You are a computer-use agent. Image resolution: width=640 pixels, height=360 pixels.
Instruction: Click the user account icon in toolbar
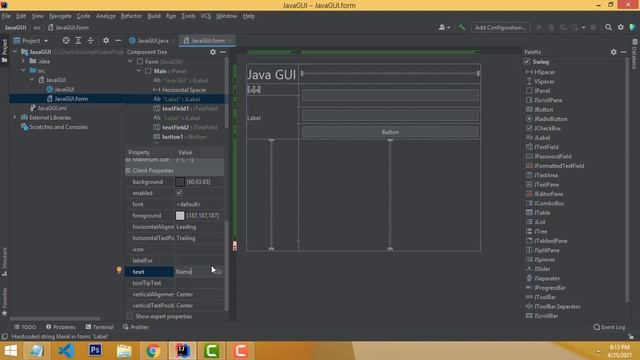(x=444, y=27)
